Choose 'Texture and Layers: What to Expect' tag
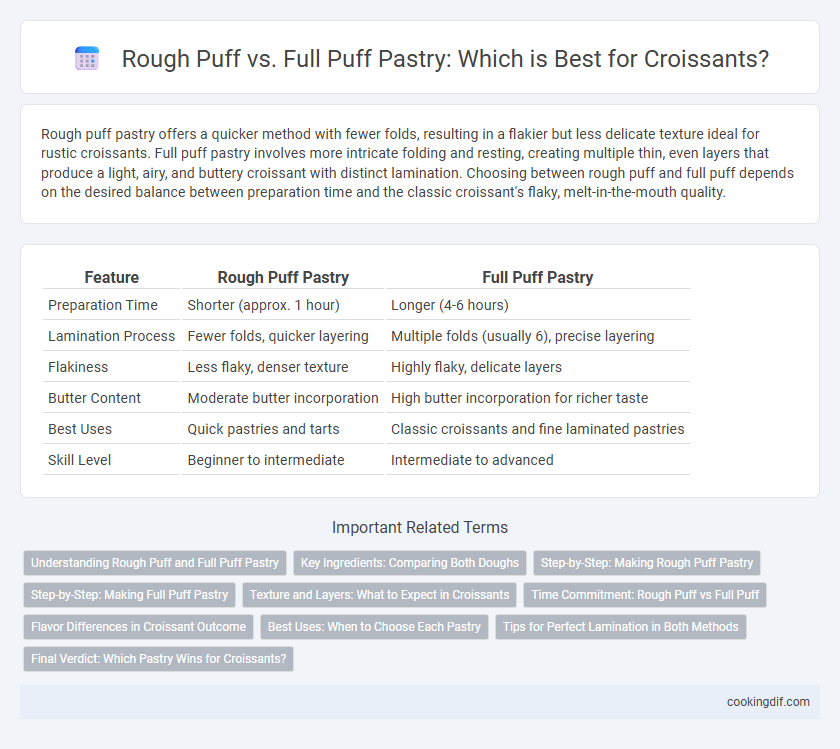 [379, 595]
